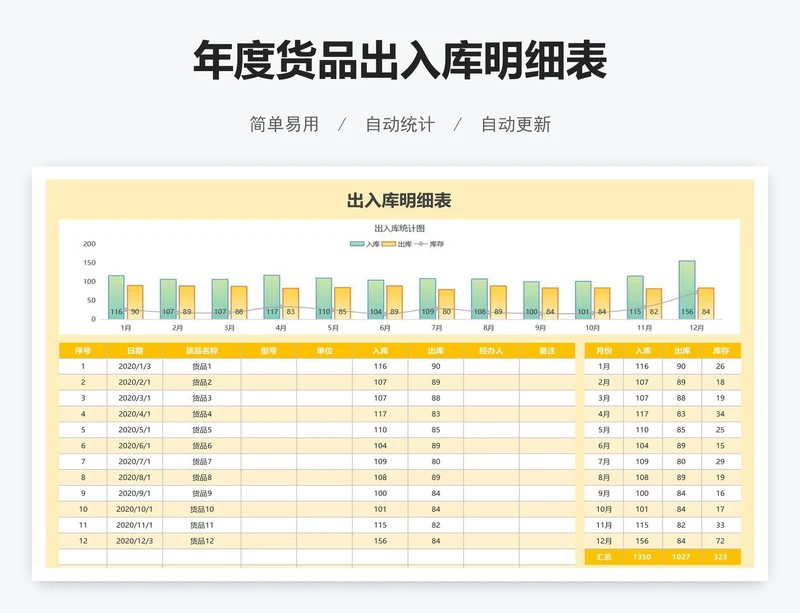The width and height of the screenshot is (800, 613).
Task: Select the 1350 total 入库 cell
Action: [x=642, y=557]
